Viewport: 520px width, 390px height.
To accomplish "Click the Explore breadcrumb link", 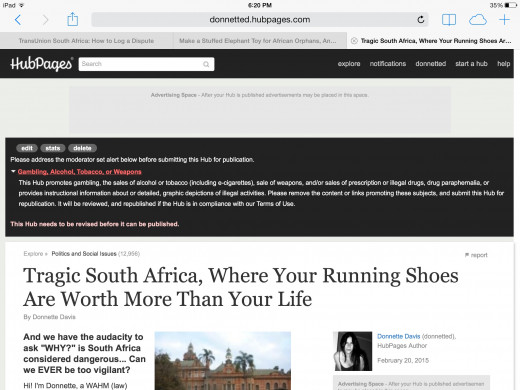I will coord(33,254).
